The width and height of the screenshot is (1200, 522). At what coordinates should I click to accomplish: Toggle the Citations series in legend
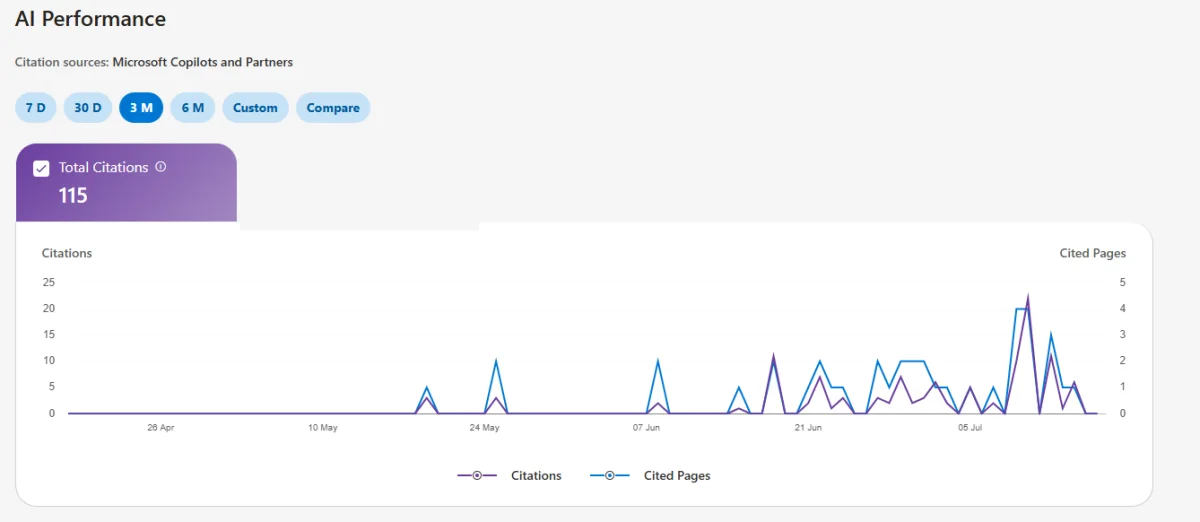(509, 476)
